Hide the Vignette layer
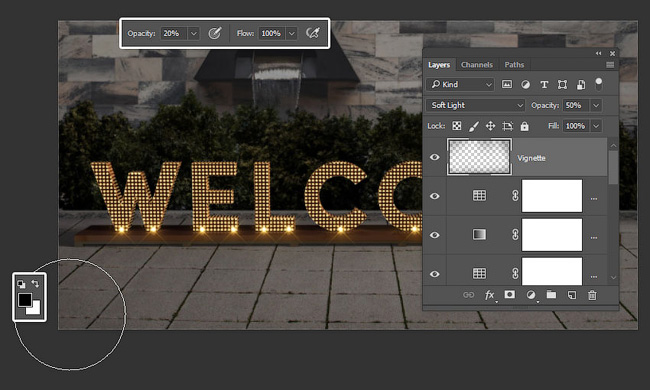 [434, 157]
